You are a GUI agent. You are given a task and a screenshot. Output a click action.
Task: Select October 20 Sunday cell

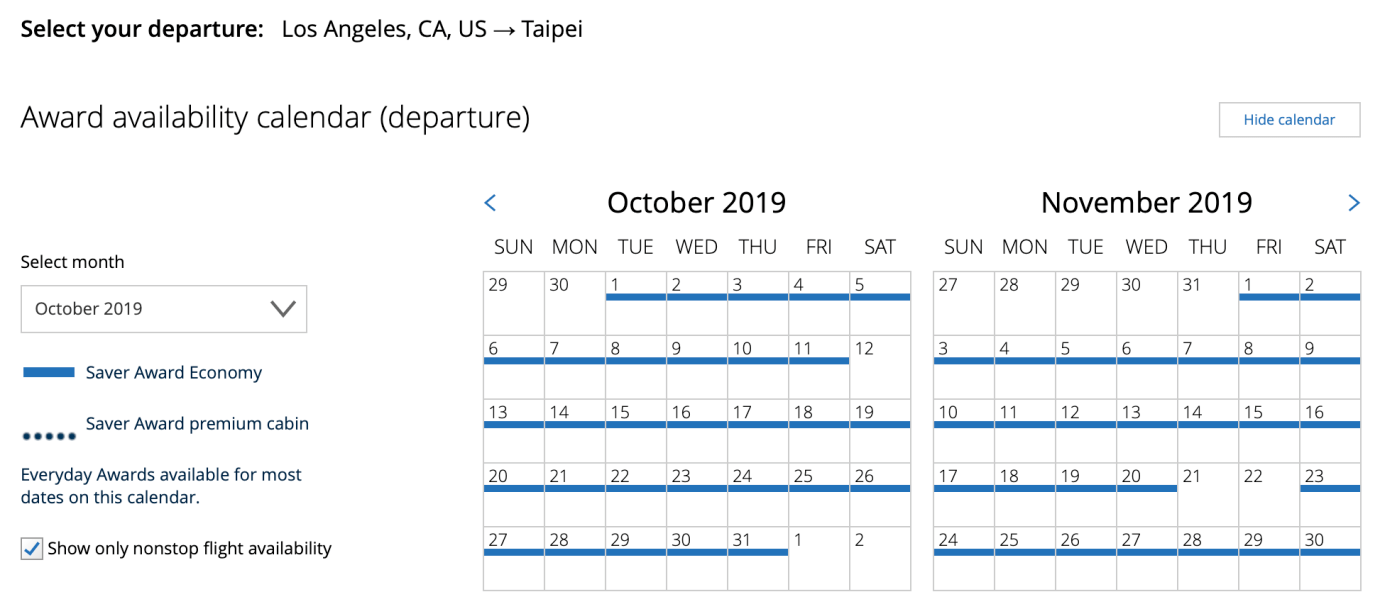(514, 495)
